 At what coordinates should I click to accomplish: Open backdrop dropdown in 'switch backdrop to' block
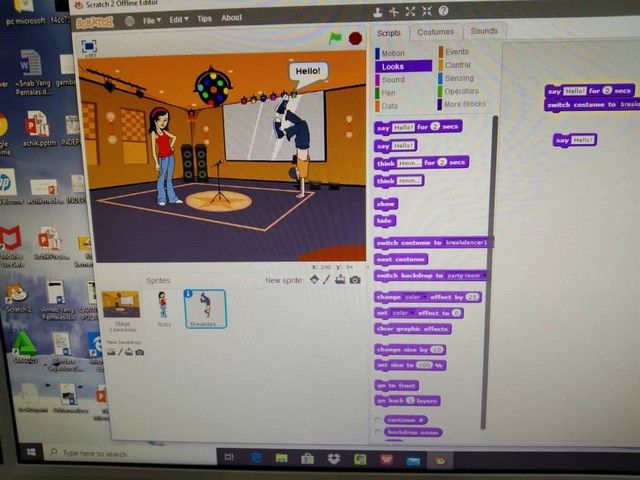pos(485,275)
